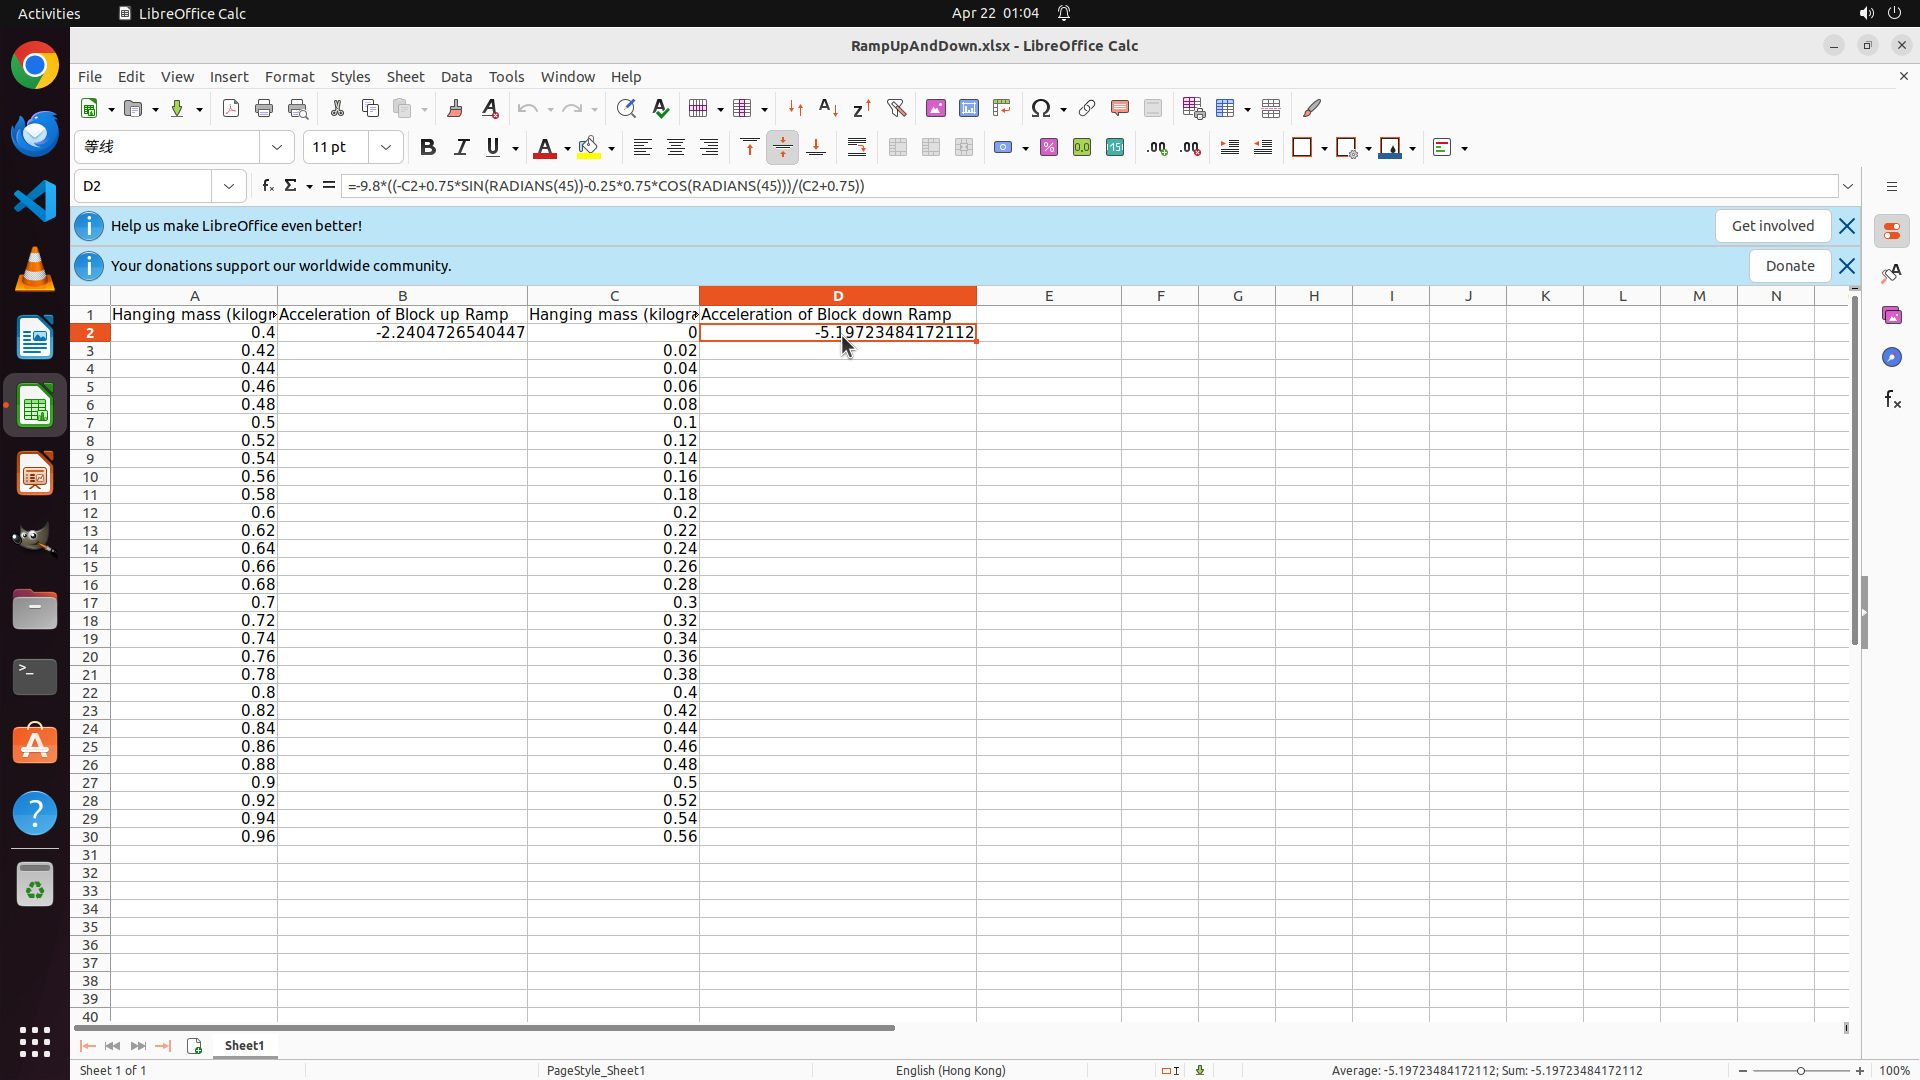The image size is (1920, 1080).
Task: Expand the font name dropdown
Action: (277, 148)
